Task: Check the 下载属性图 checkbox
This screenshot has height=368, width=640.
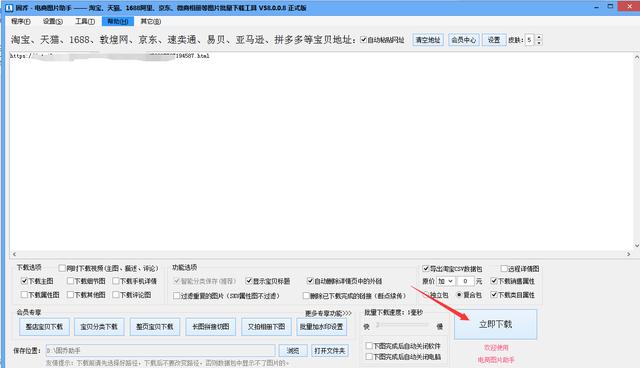Action: [24, 295]
